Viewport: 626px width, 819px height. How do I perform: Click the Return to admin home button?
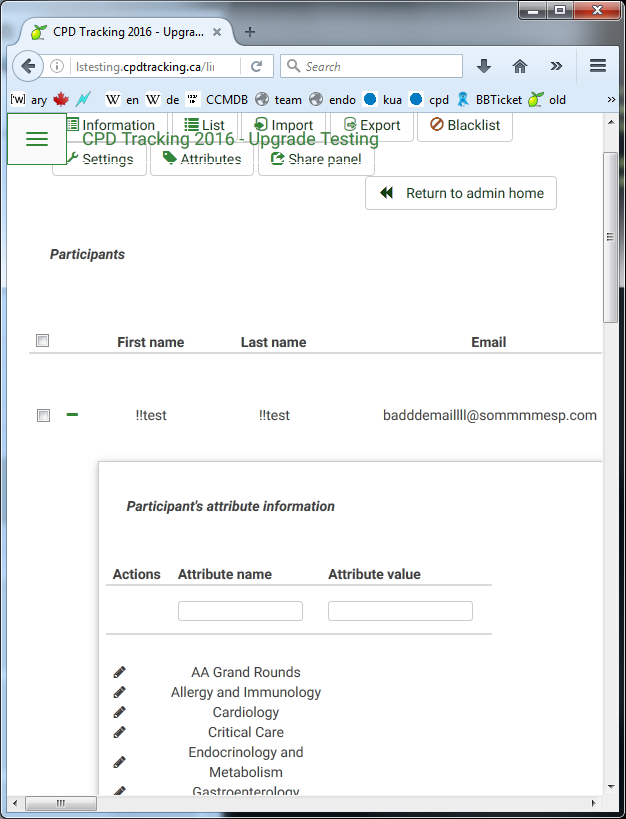[x=461, y=193]
